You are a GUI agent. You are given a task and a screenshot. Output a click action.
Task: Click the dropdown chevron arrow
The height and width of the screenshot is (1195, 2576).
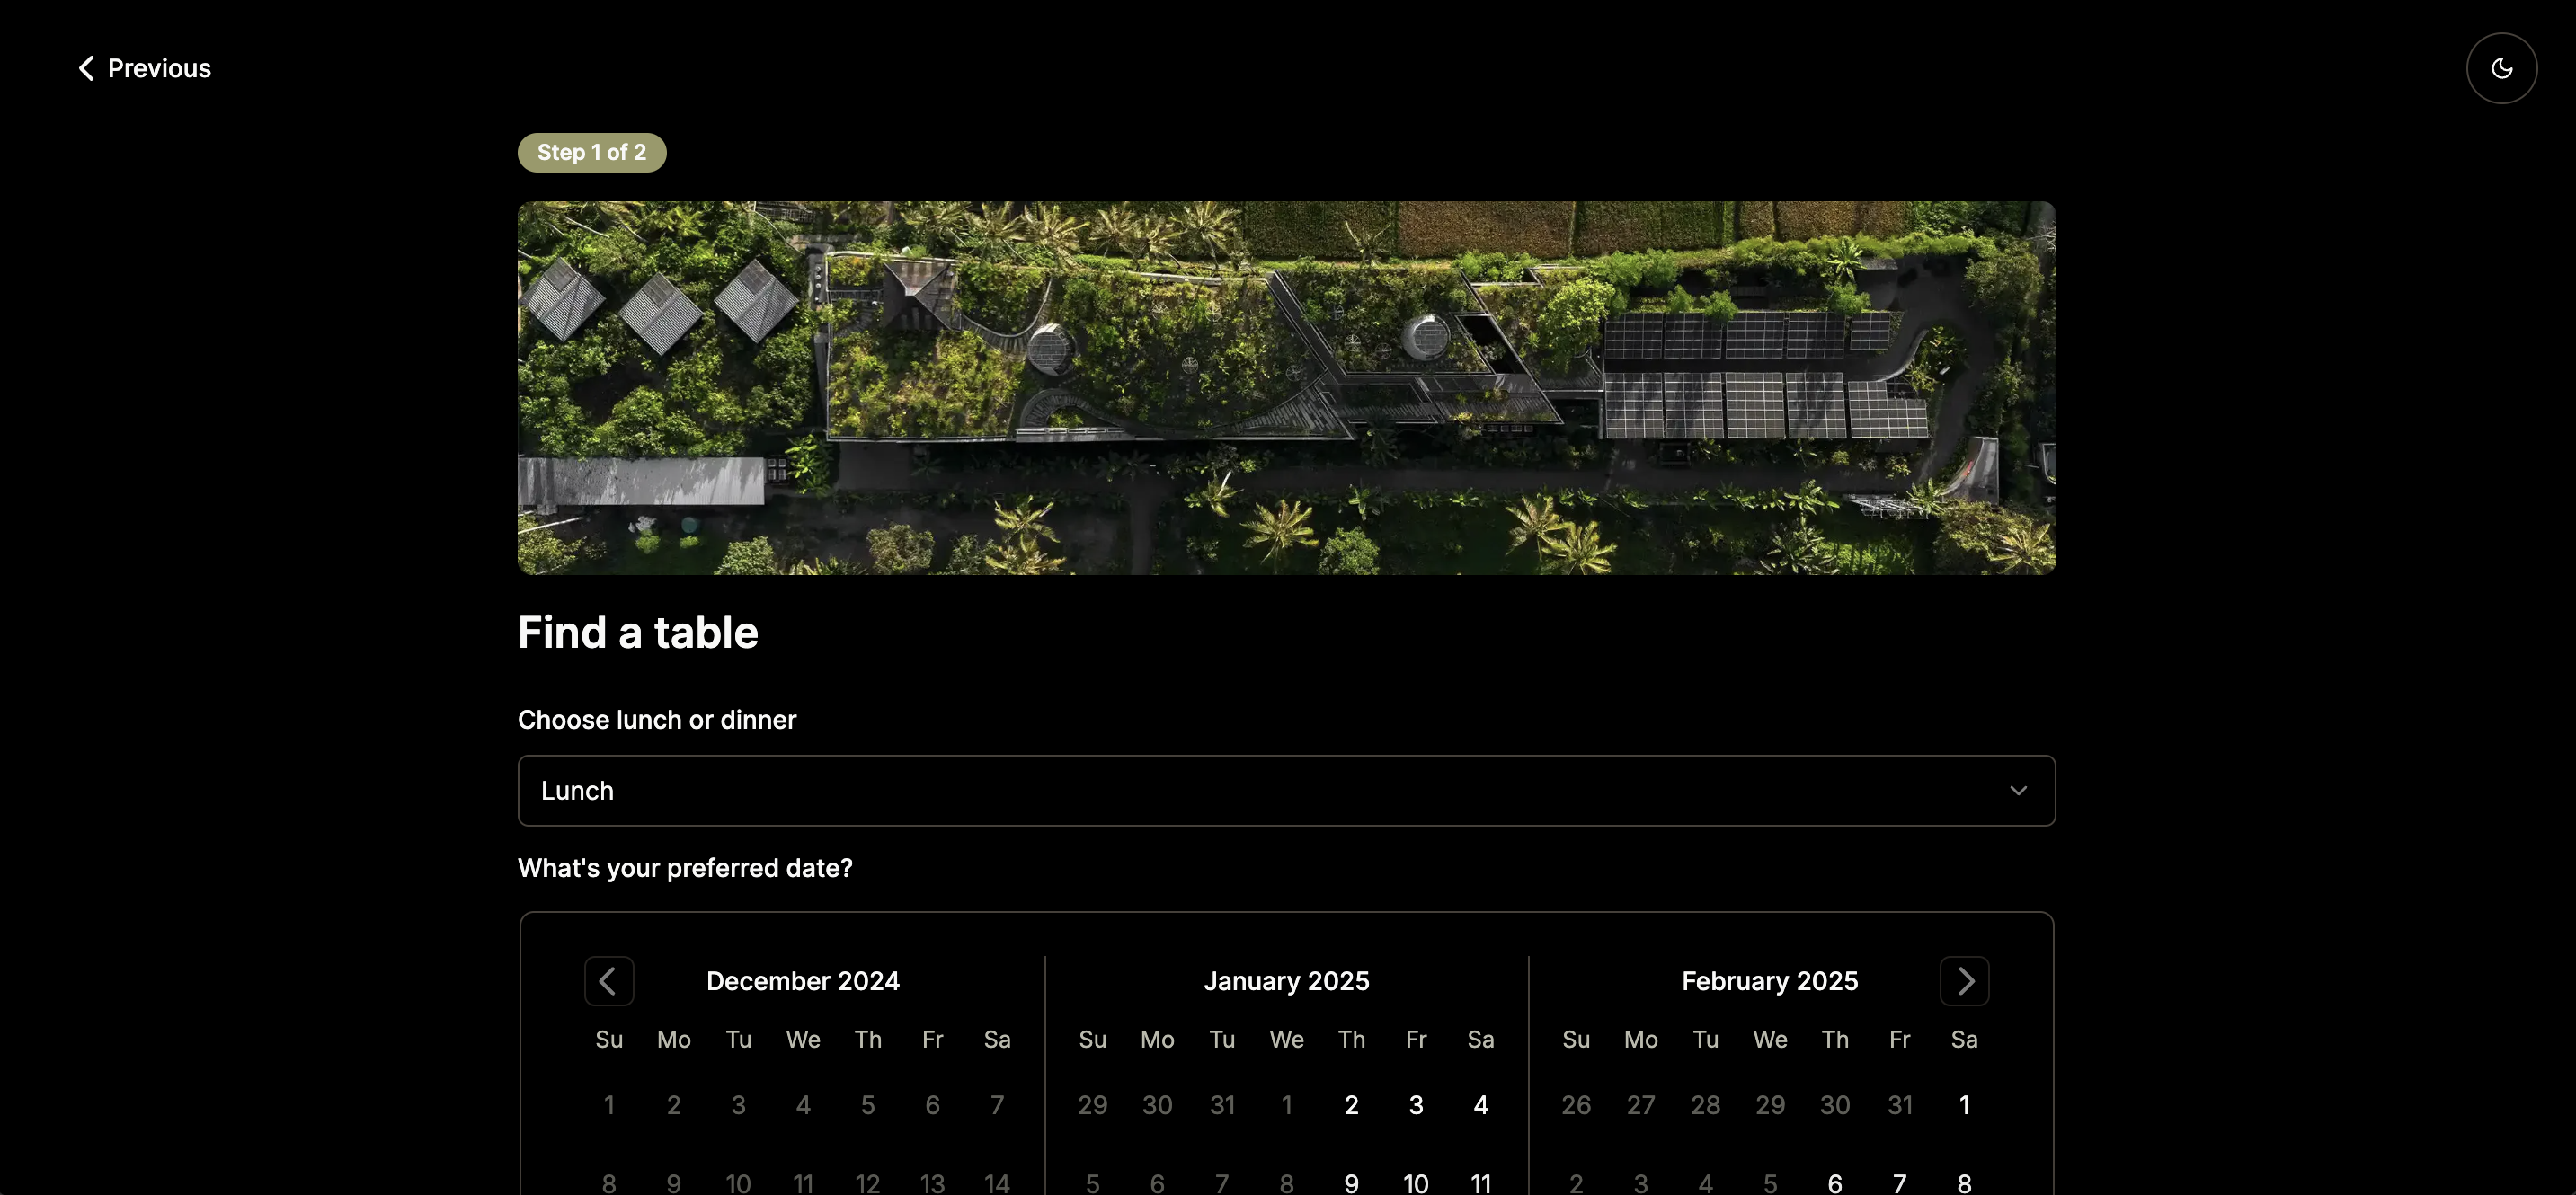tap(2017, 790)
